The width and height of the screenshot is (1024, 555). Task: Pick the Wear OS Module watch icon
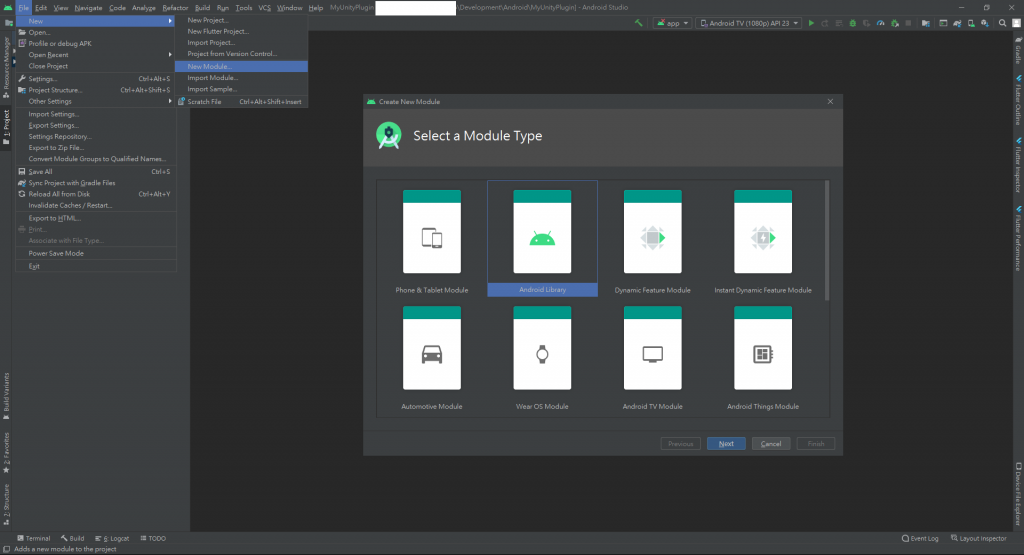542,356
